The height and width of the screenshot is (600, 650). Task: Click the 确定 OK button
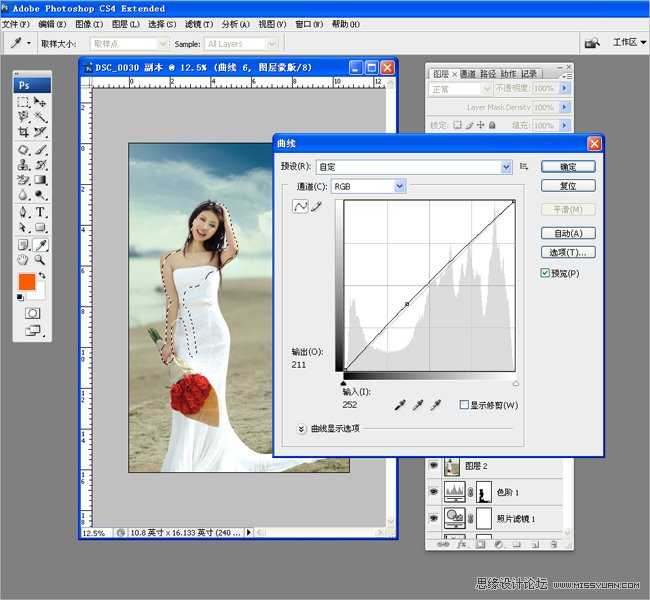click(x=568, y=167)
